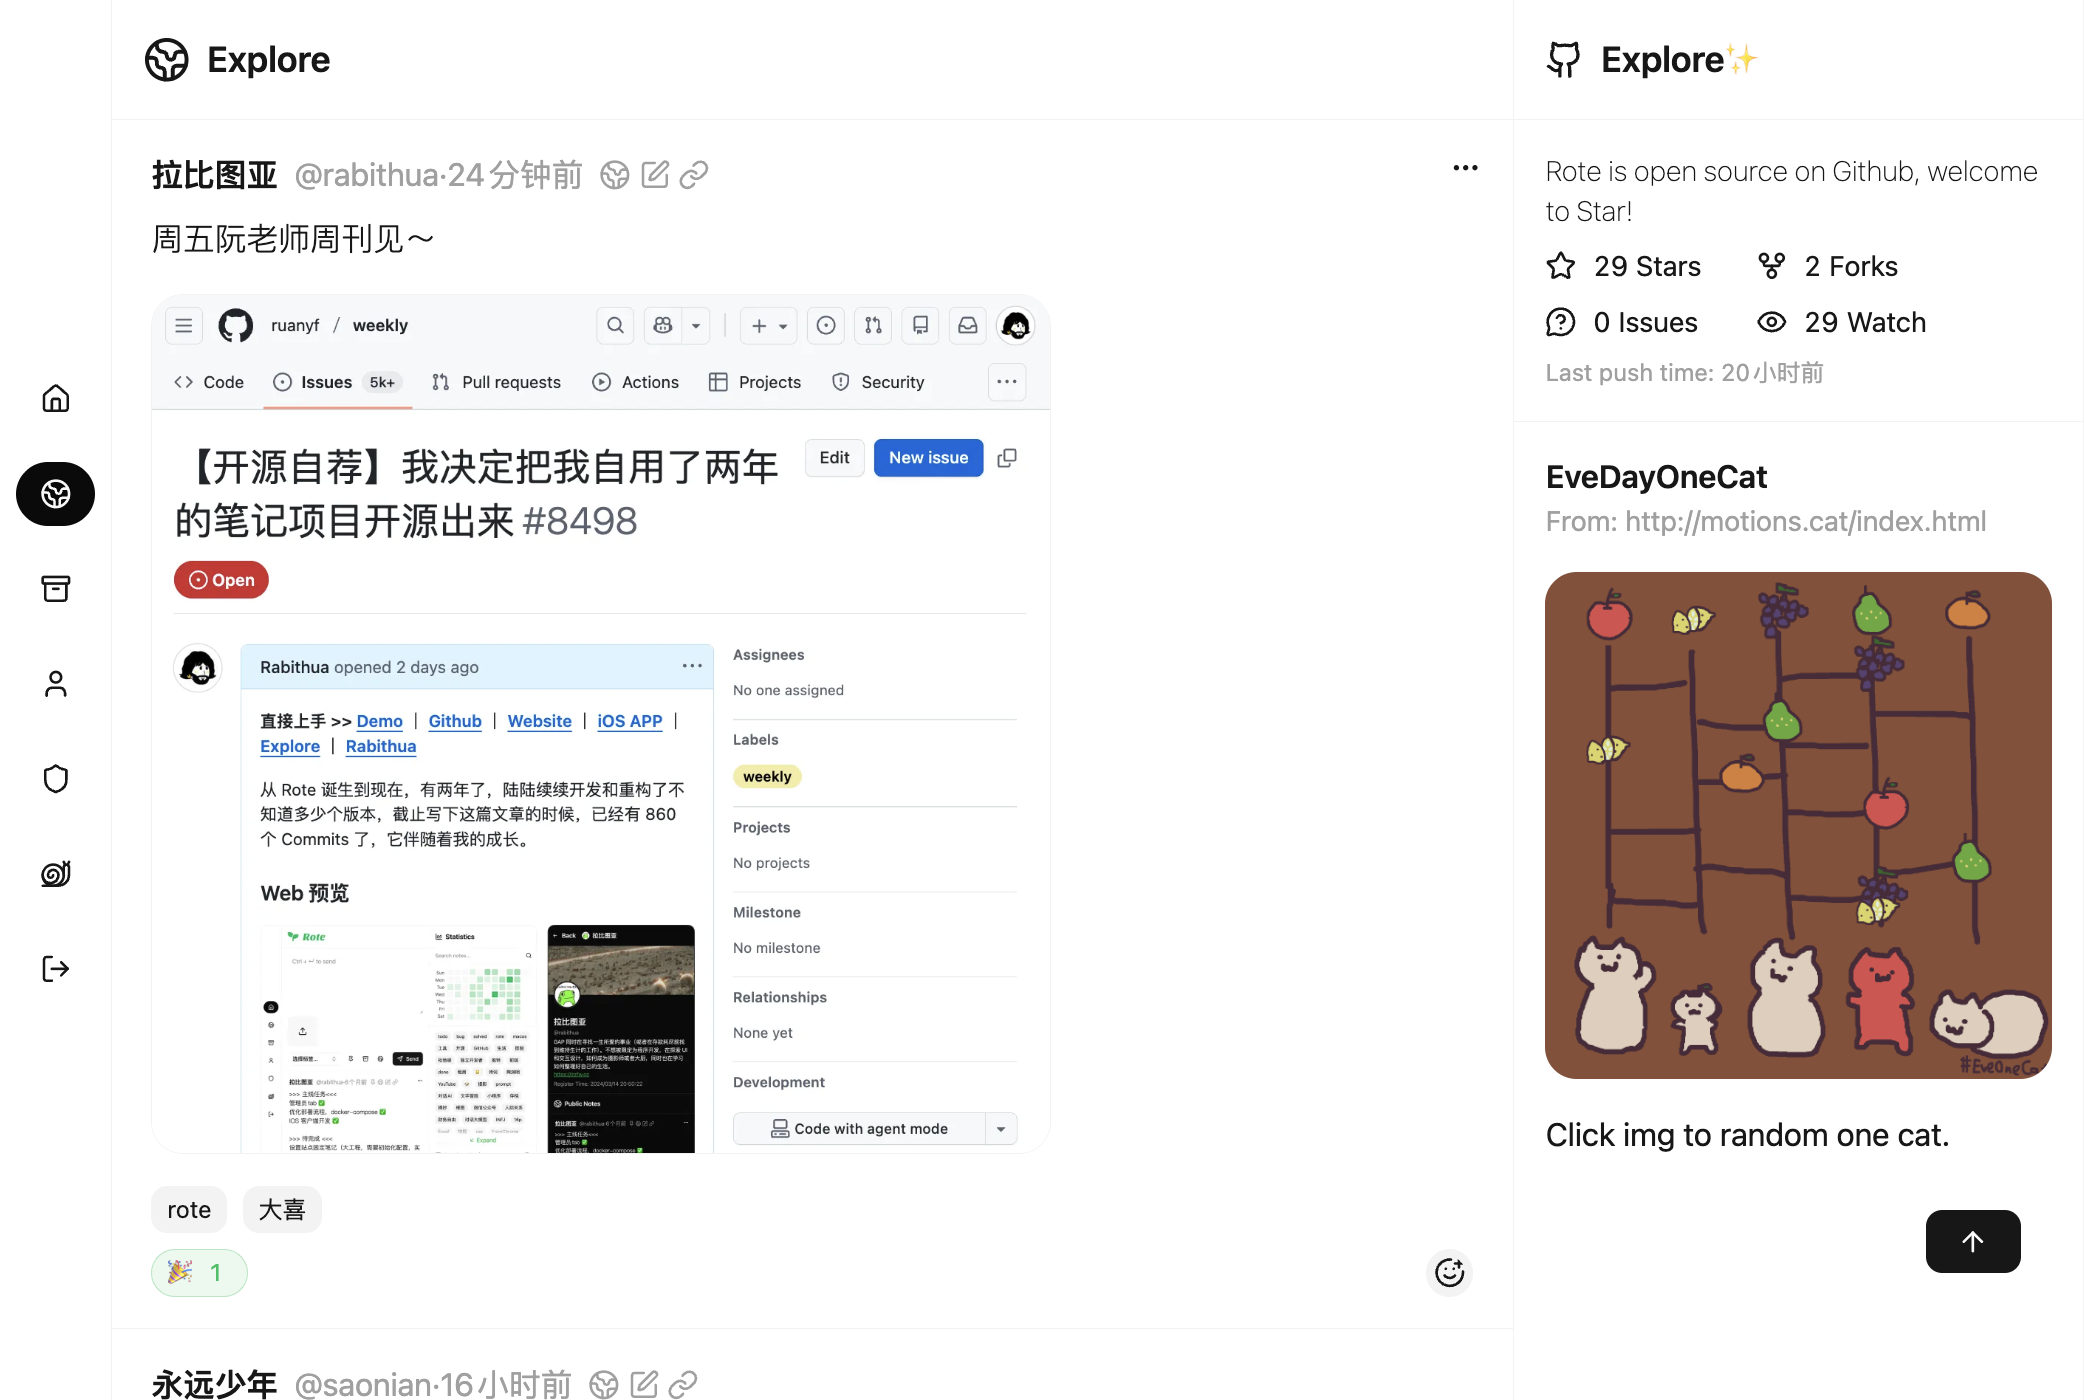Open the Profile icon in the sidebar
The image size is (2084, 1400).
coord(55,683)
